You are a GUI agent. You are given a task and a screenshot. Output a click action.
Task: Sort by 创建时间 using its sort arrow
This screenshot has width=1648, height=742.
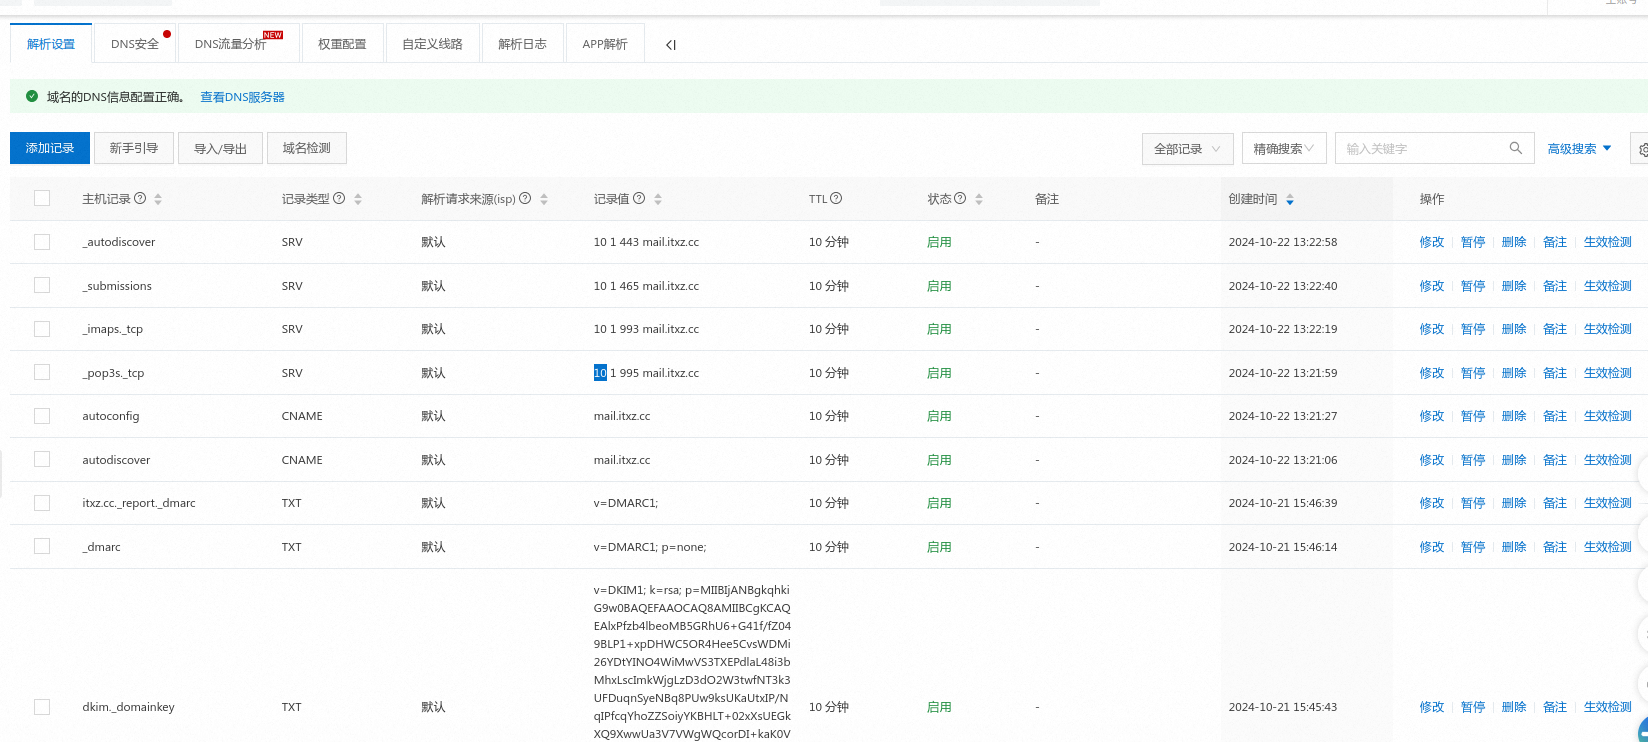[x=1290, y=200]
